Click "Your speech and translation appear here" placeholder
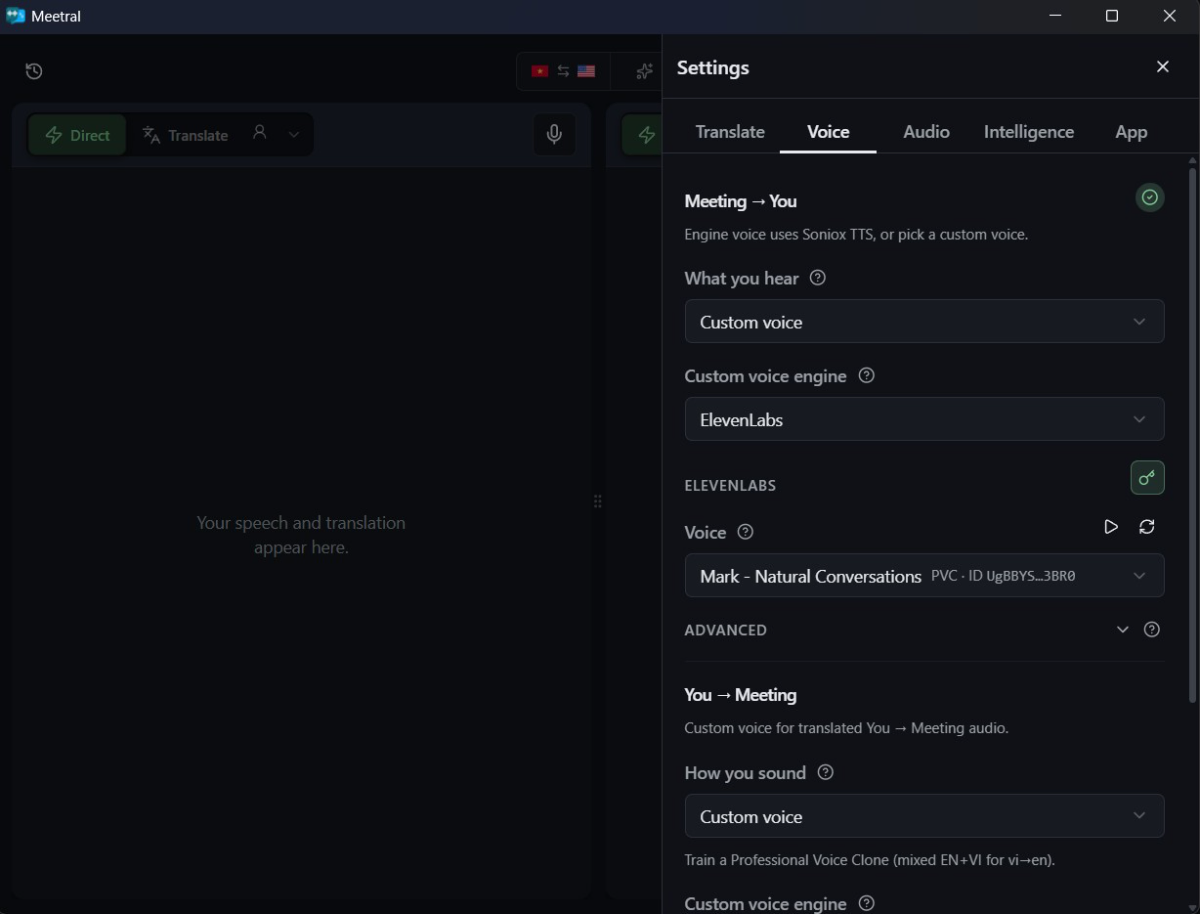1200x914 pixels. tap(301, 535)
